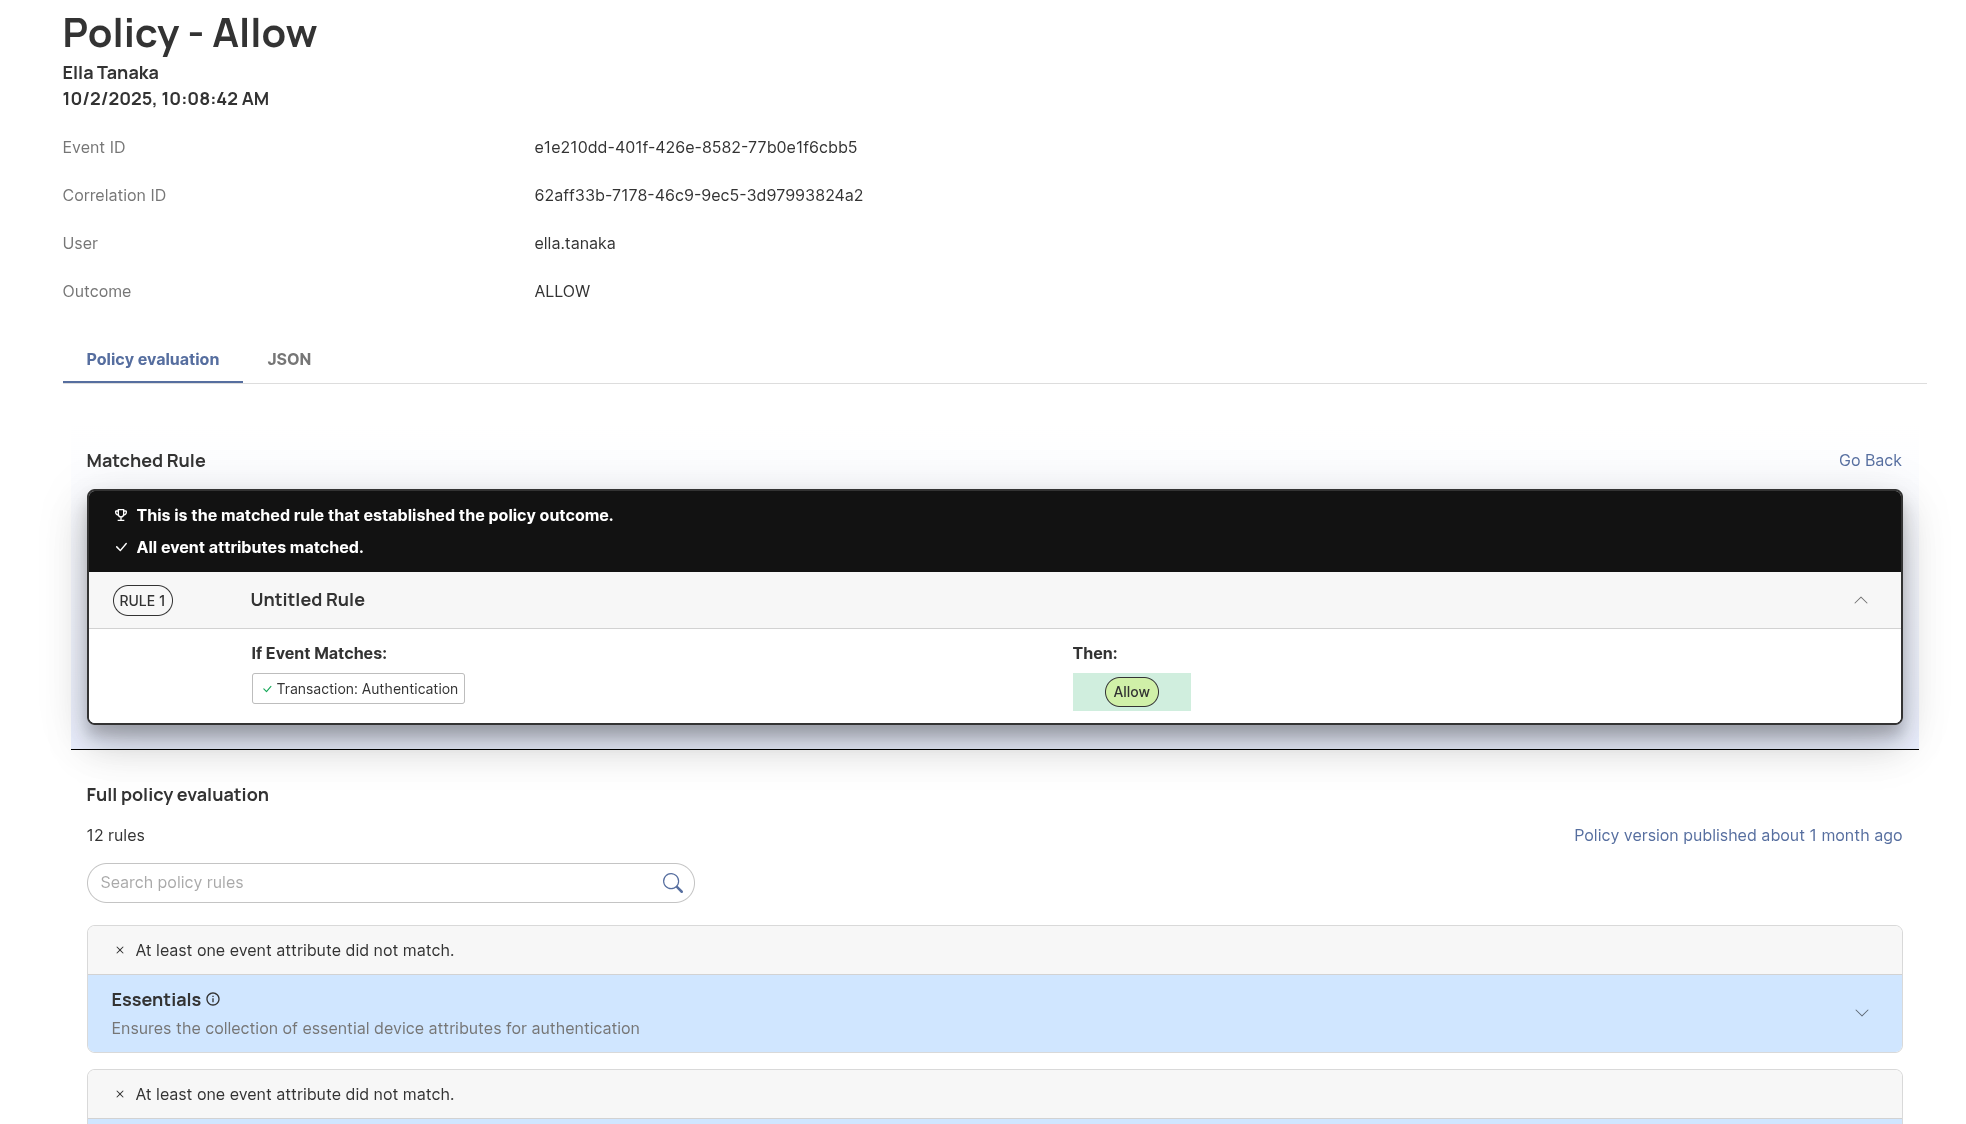Click the green Allow outcome badge

[1131, 692]
